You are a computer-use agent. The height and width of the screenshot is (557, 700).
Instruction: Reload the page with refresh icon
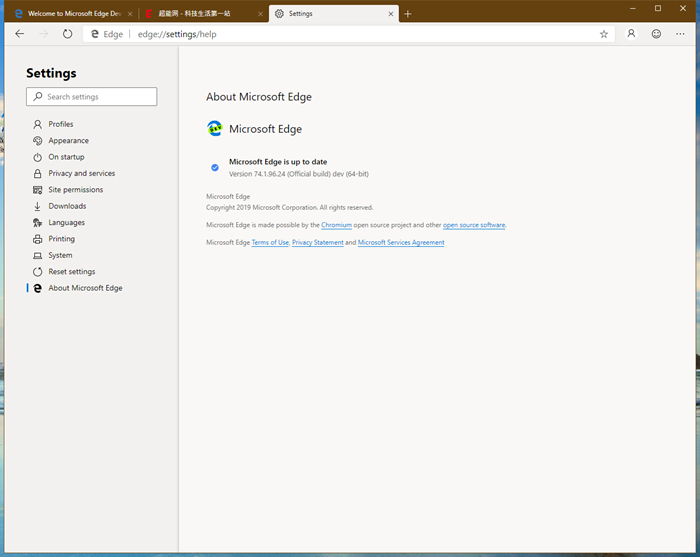[67, 34]
